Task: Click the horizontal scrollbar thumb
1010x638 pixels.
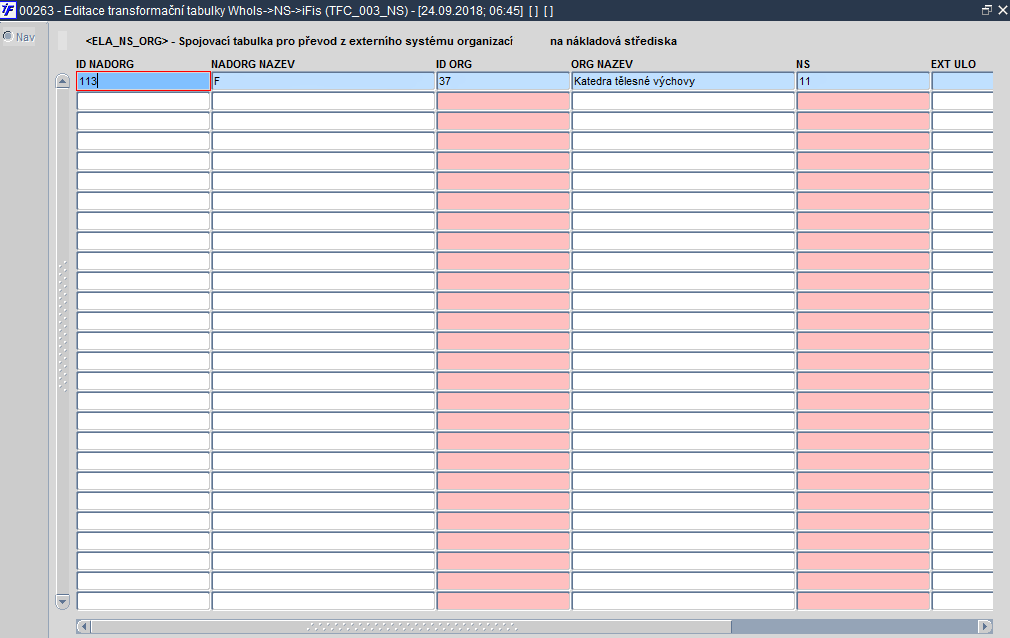Action: 411,626
